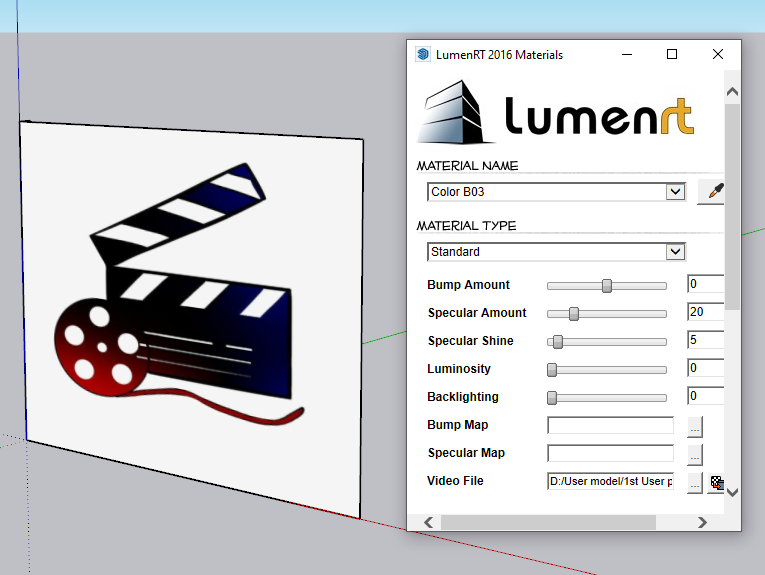Click the eyedropper material picker icon
The height and width of the screenshot is (575, 765).
(711, 192)
